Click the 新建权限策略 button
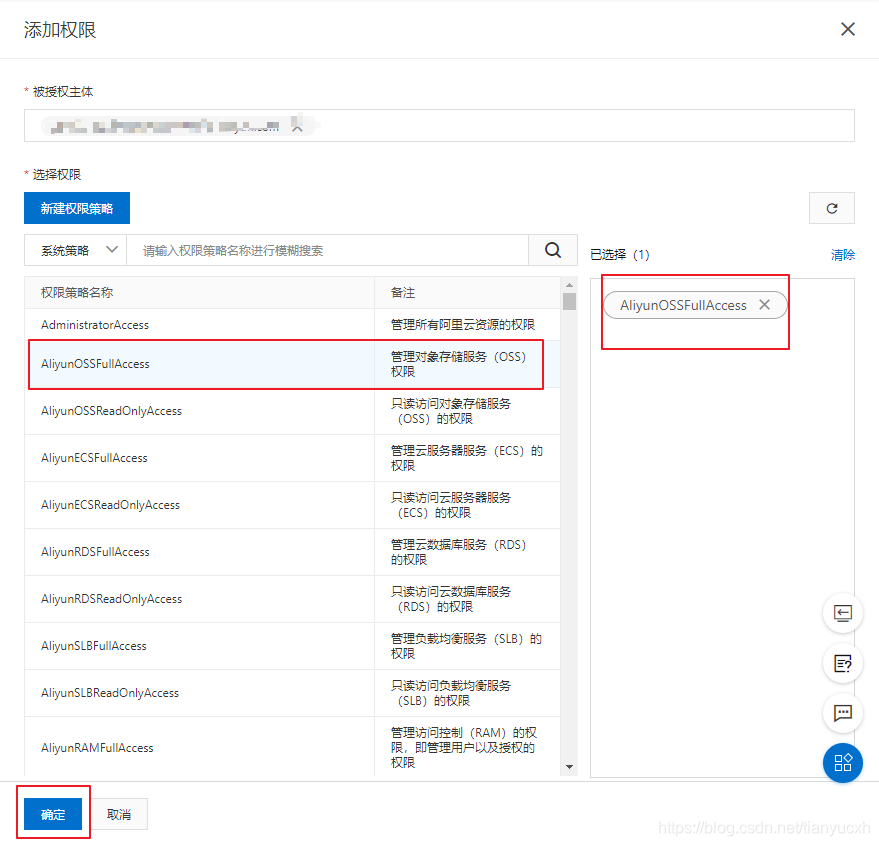879x846 pixels. 77,208
